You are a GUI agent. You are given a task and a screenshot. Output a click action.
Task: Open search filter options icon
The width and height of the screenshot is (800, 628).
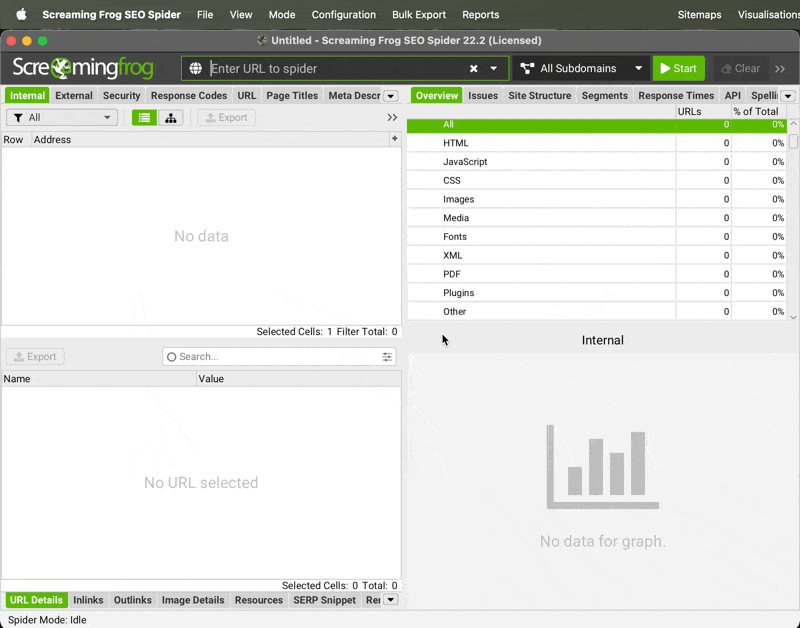(x=387, y=357)
